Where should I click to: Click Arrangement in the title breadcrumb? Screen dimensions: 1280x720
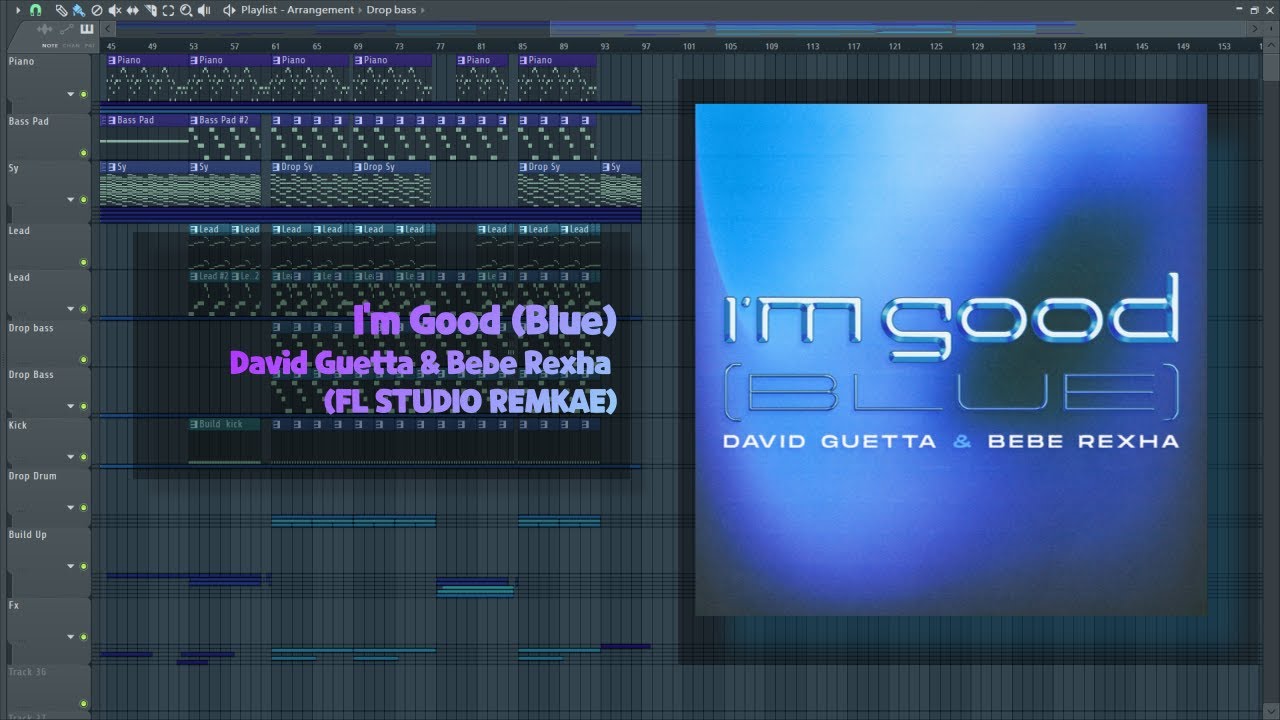320,10
